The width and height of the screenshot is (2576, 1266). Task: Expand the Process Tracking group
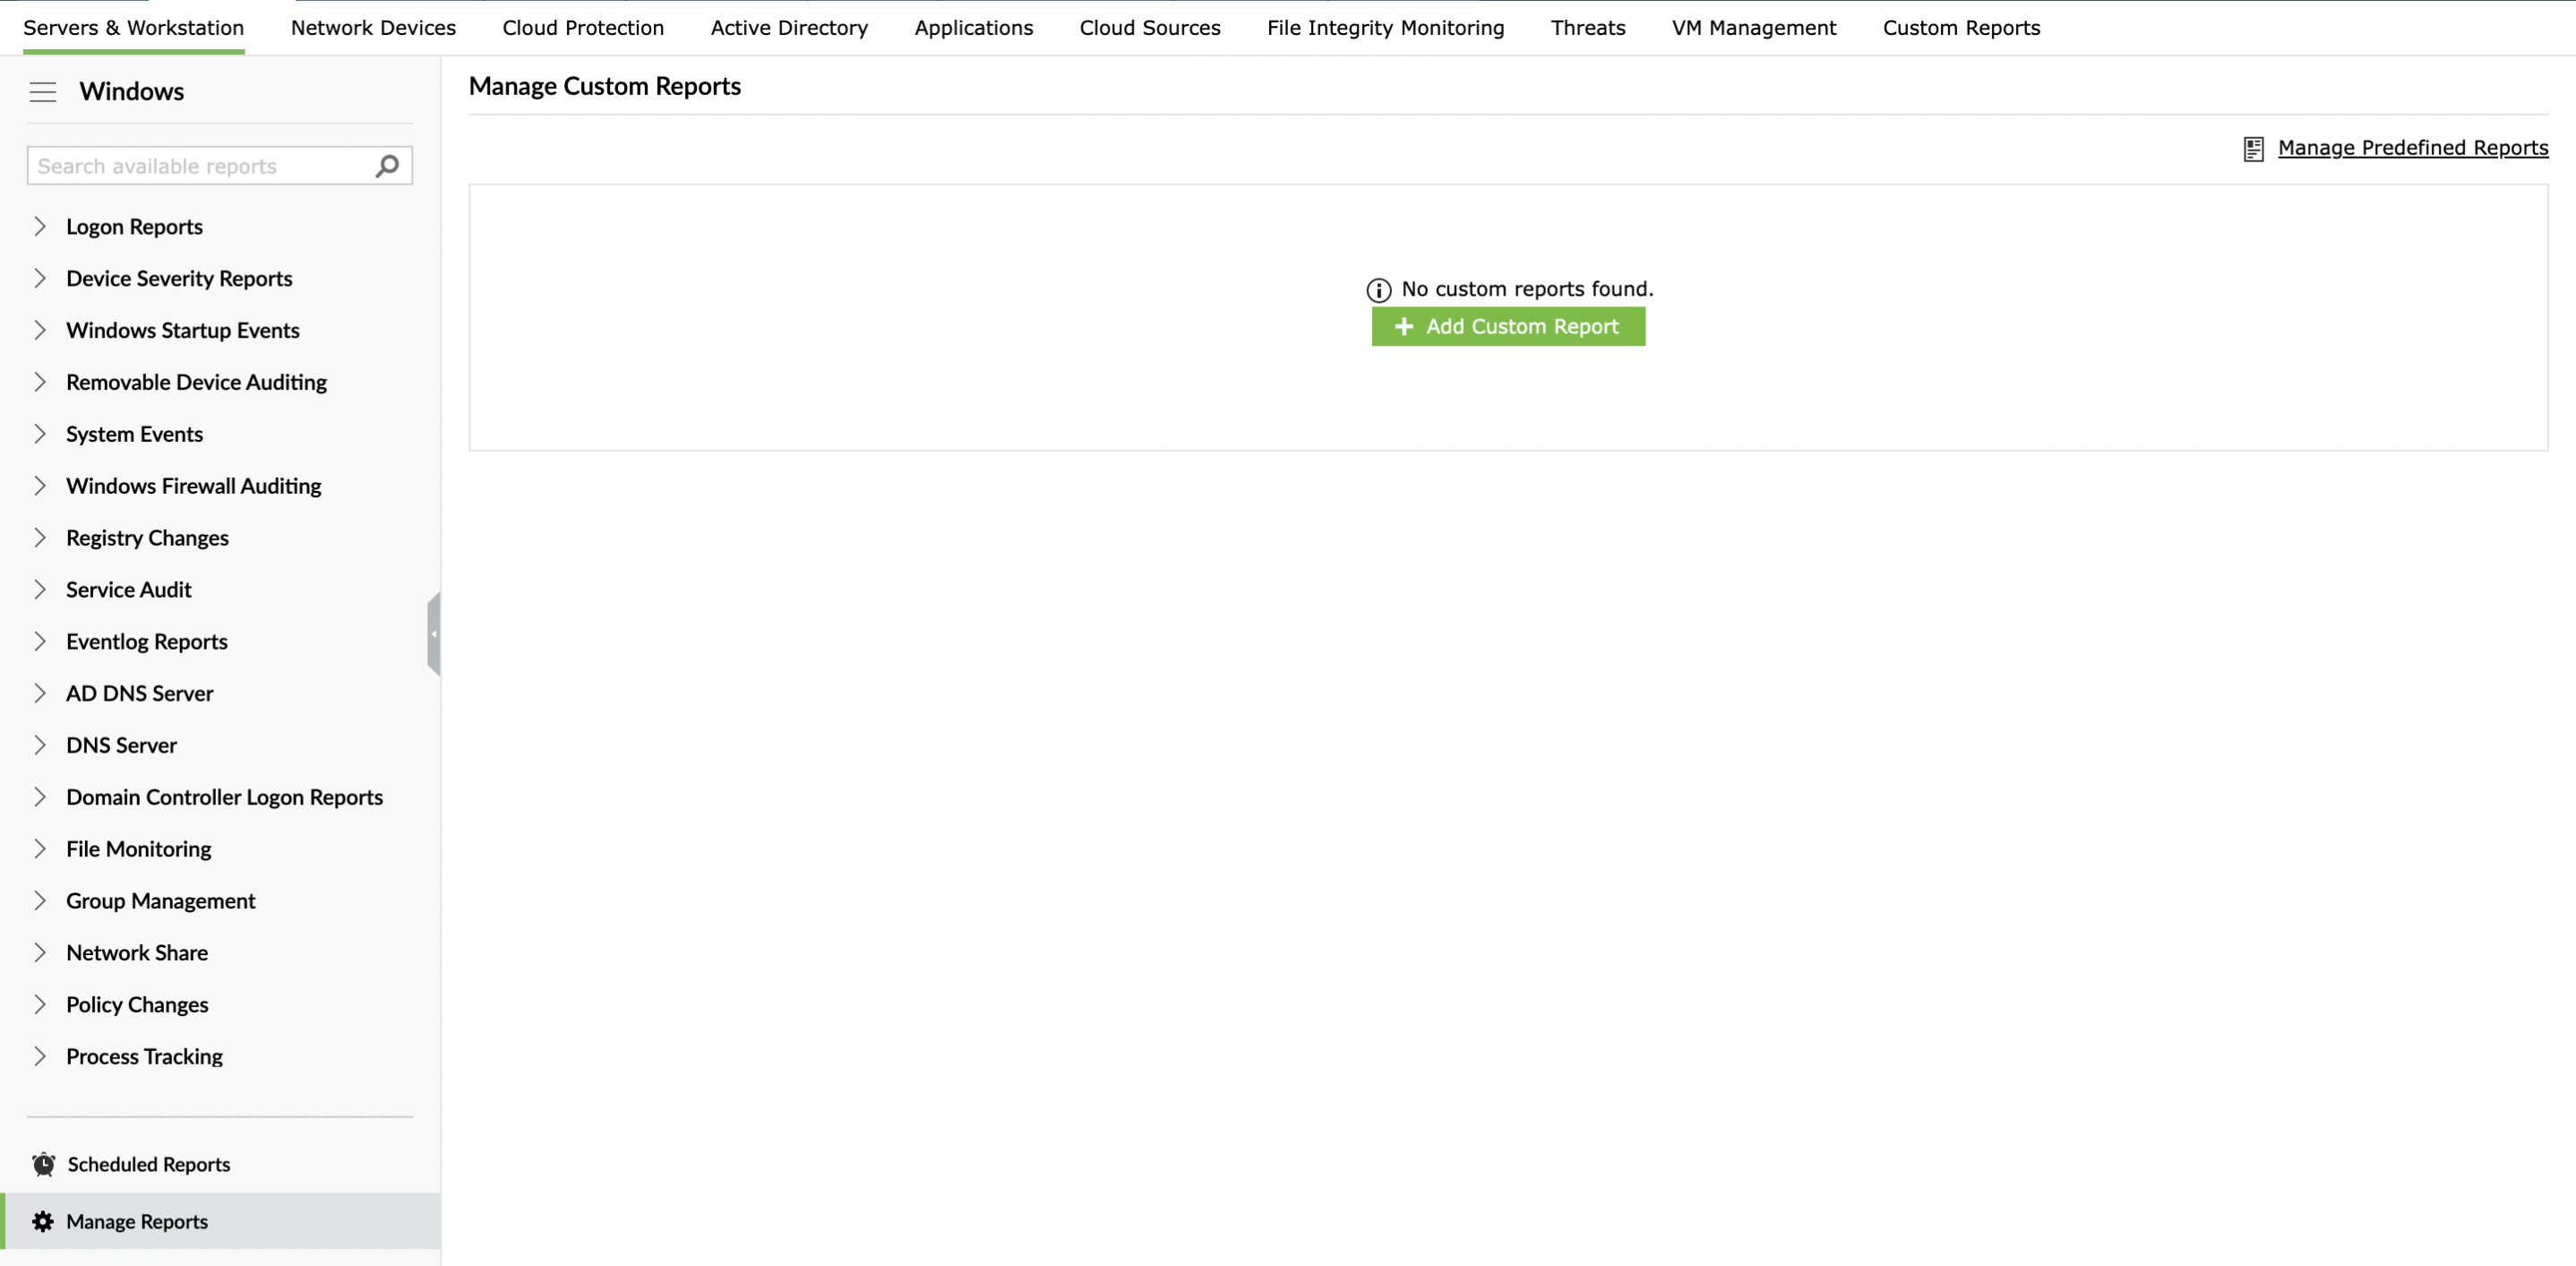coord(40,1056)
